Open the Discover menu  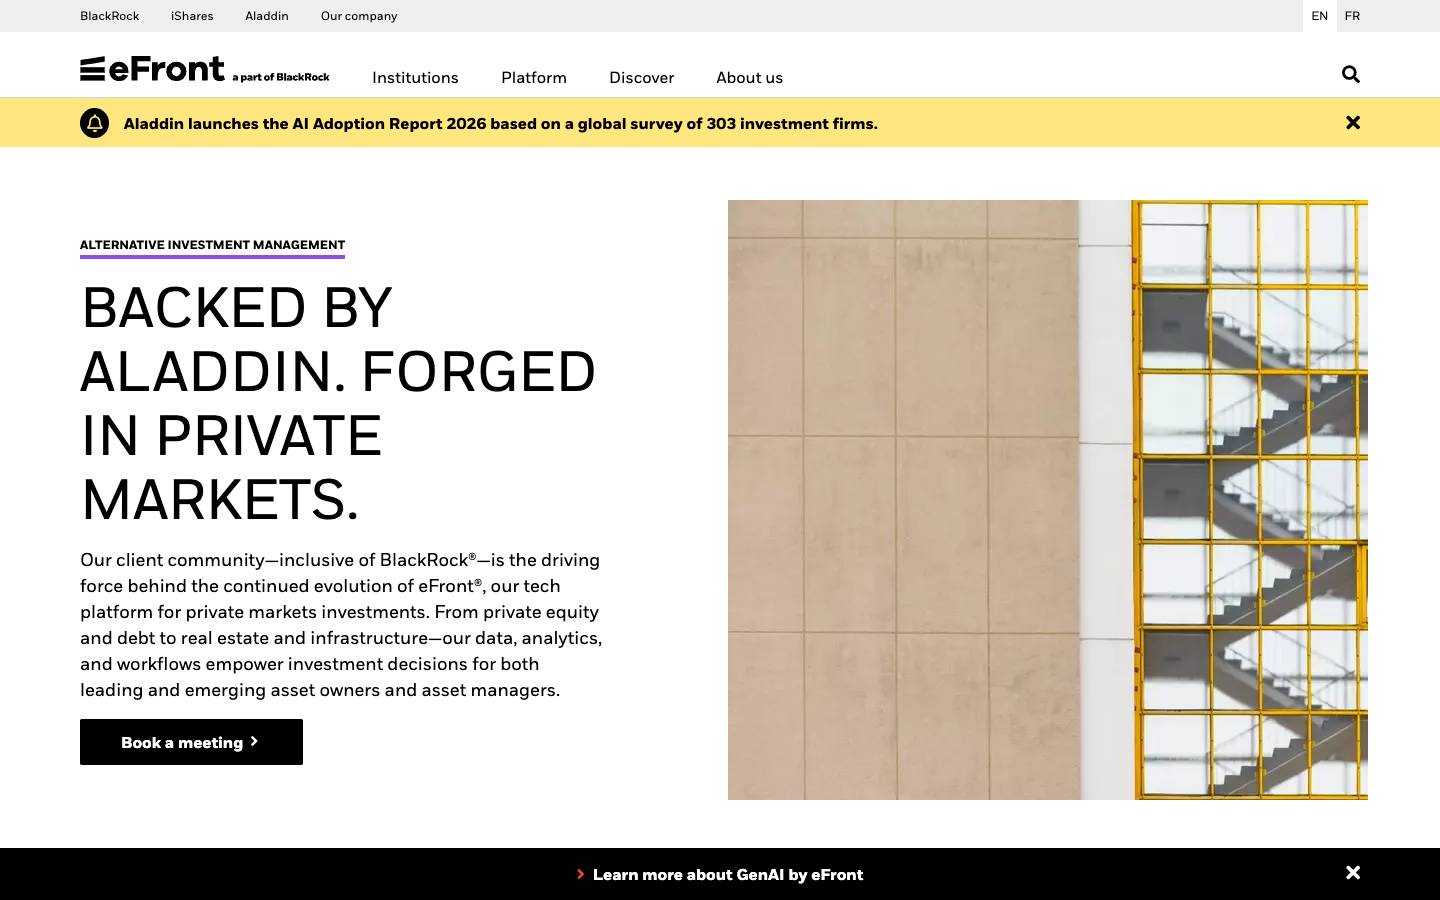click(x=641, y=77)
